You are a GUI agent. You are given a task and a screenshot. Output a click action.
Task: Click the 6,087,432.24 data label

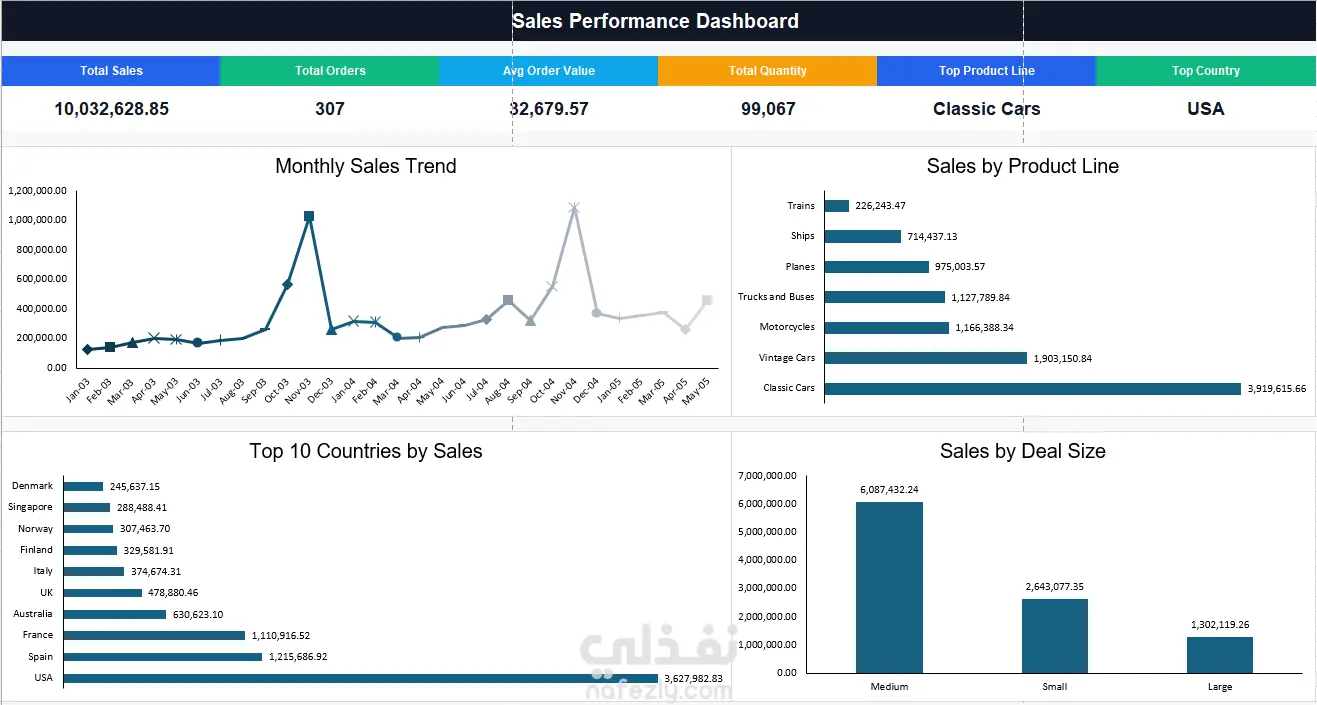pos(889,490)
